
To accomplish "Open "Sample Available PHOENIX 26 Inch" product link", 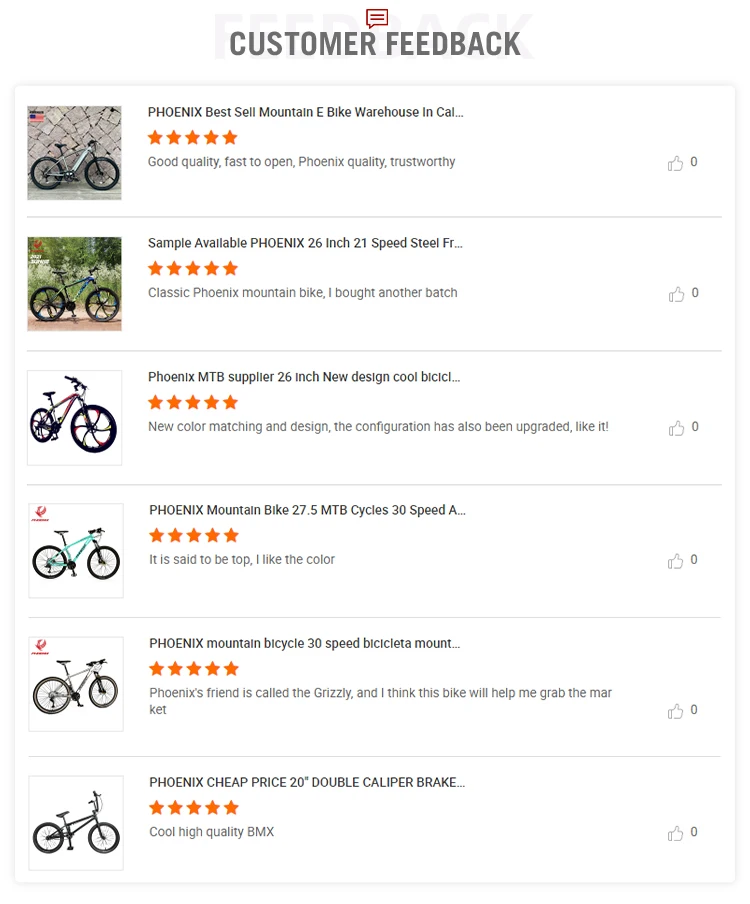I will (x=305, y=243).
